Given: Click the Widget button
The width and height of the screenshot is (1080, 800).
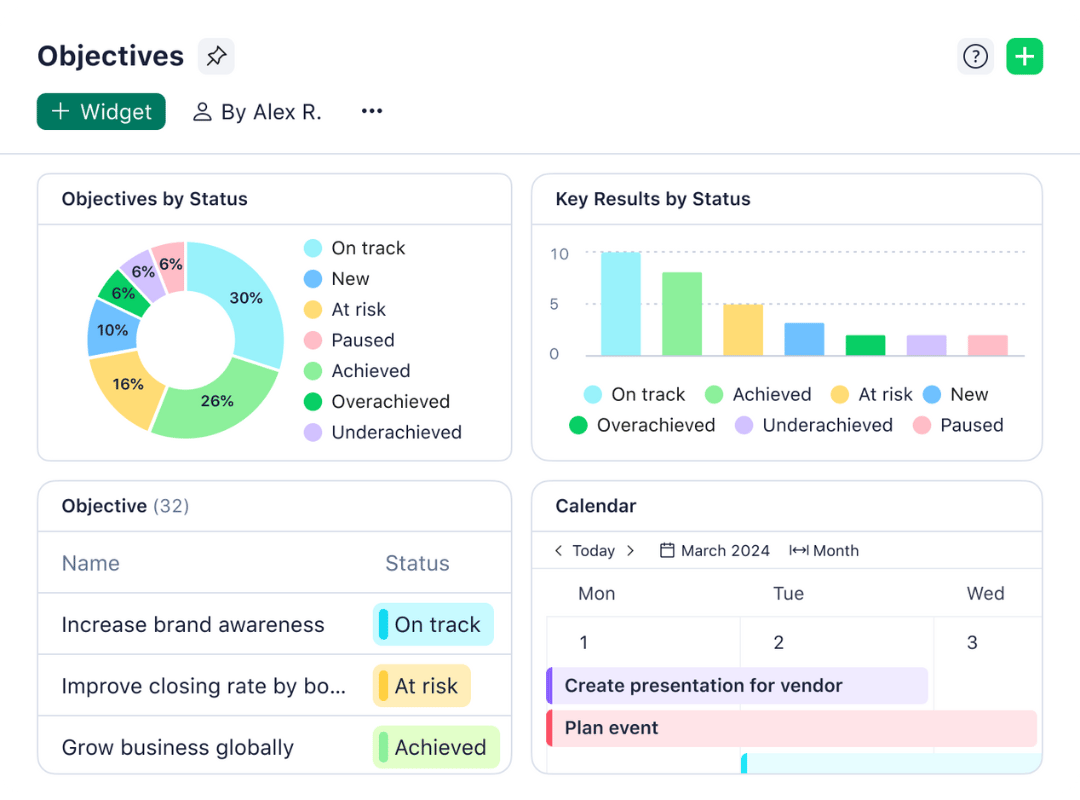Looking at the screenshot, I should [100, 111].
